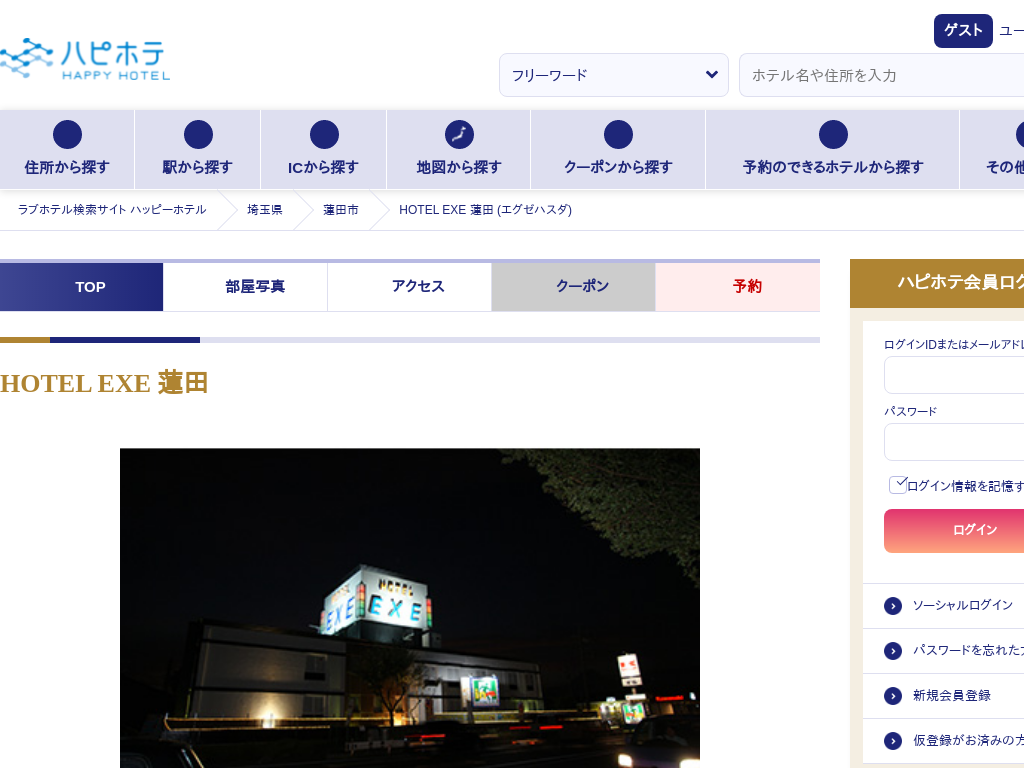This screenshot has width=1024, height=768.
Task: Click the HOTEL EXE 蓮田 (エグゼハスダ) breadcrumb text
Action: tap(485, 210)
